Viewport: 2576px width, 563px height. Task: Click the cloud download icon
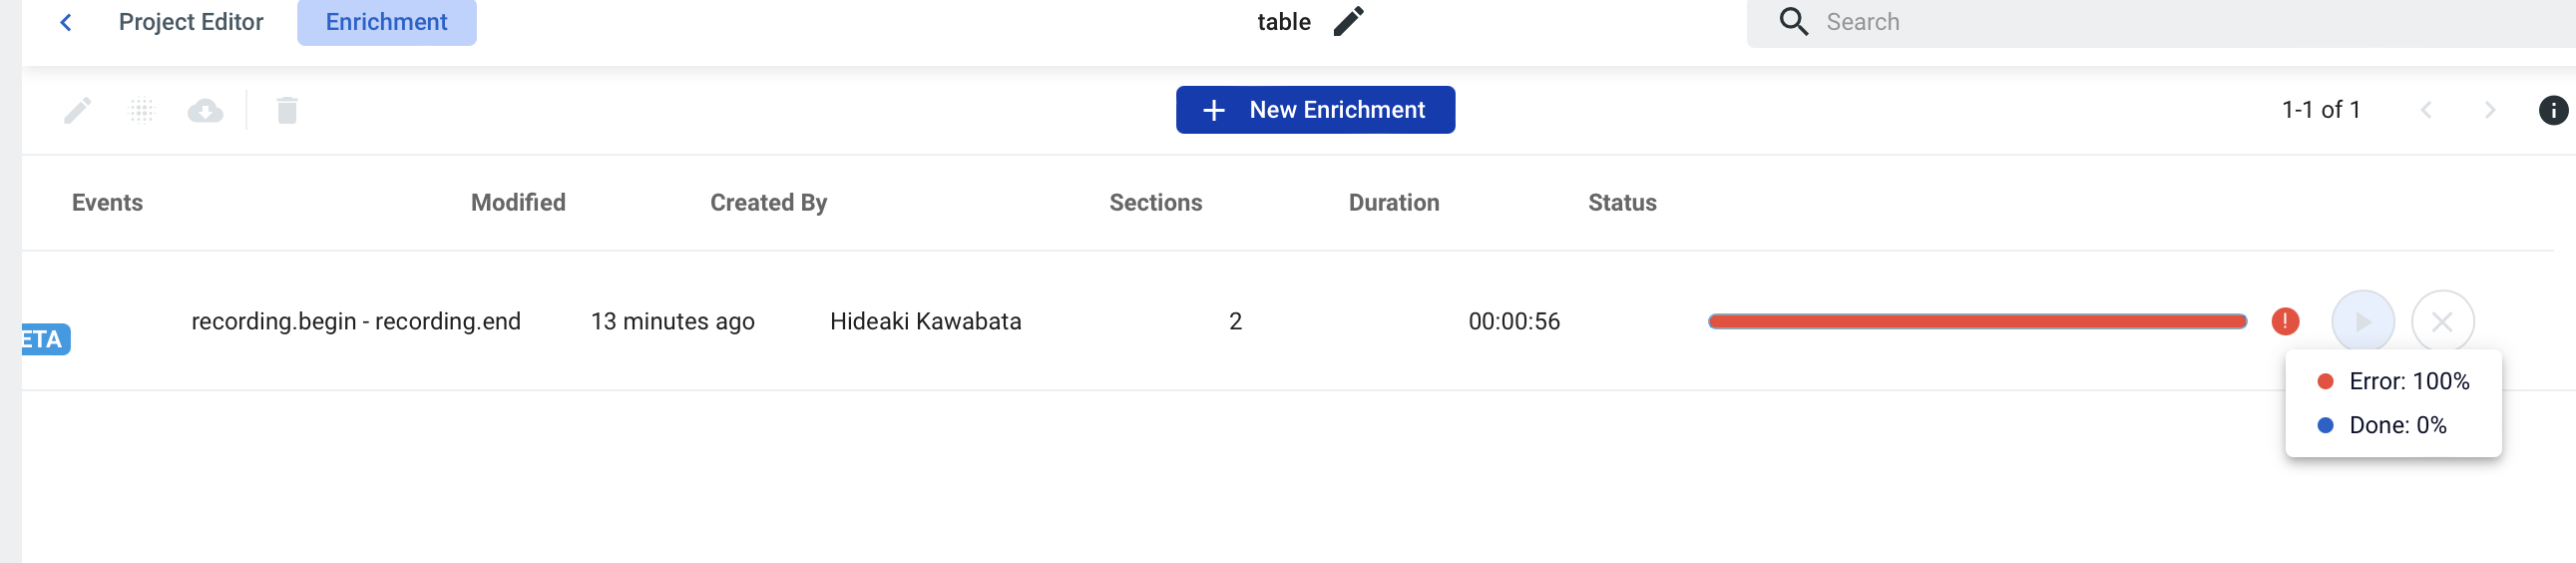click(205, 110)
